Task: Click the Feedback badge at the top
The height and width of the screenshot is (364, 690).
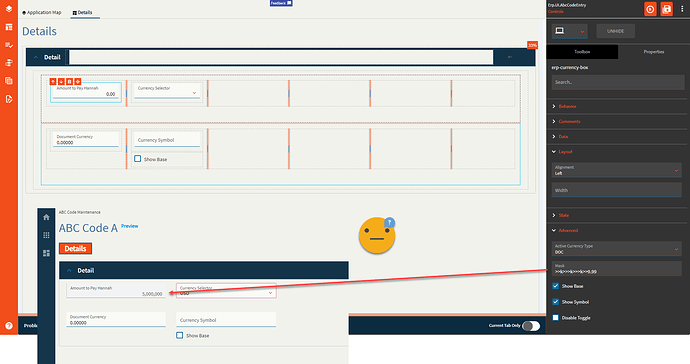Action: click(x=281, y=3)
